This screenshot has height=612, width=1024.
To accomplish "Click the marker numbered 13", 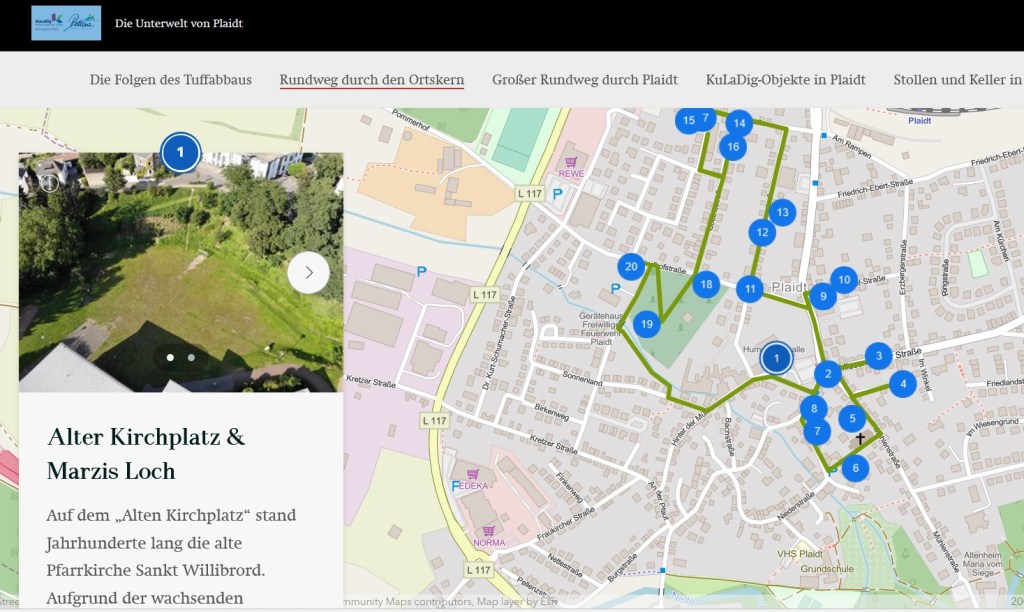I will (782, 212).
